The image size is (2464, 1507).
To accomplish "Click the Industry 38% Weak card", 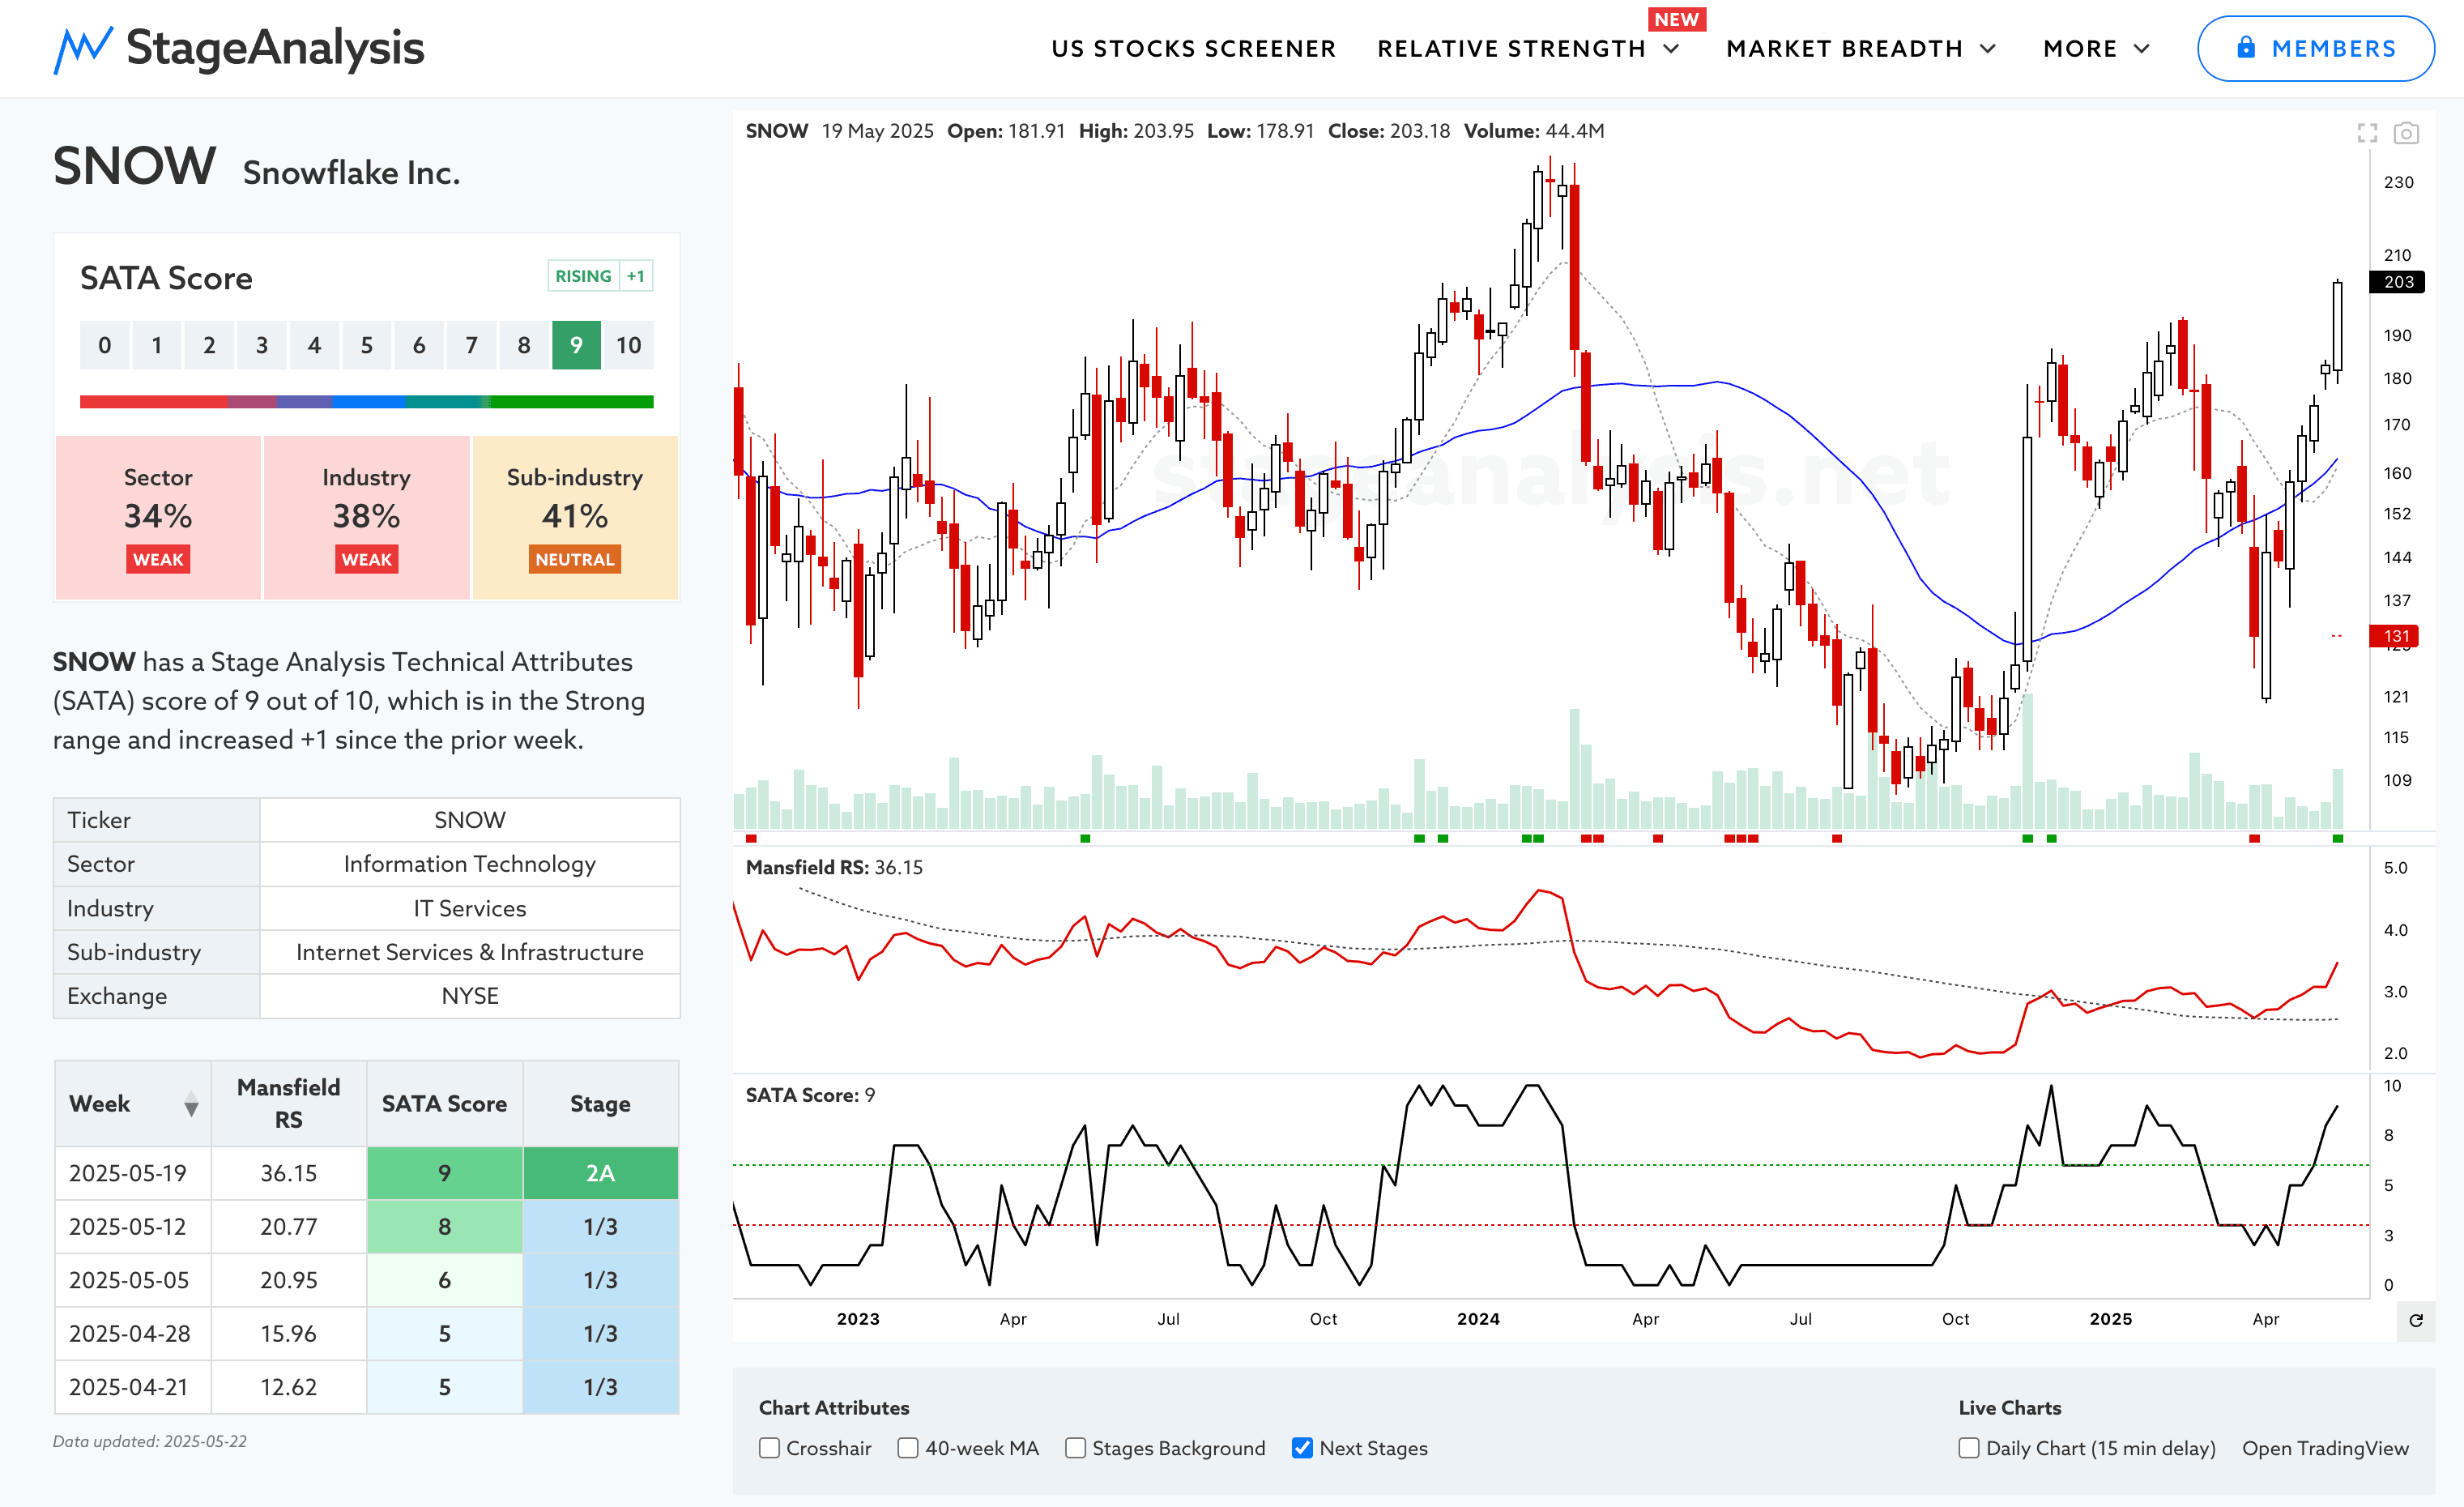I will (x=366, y=517).
